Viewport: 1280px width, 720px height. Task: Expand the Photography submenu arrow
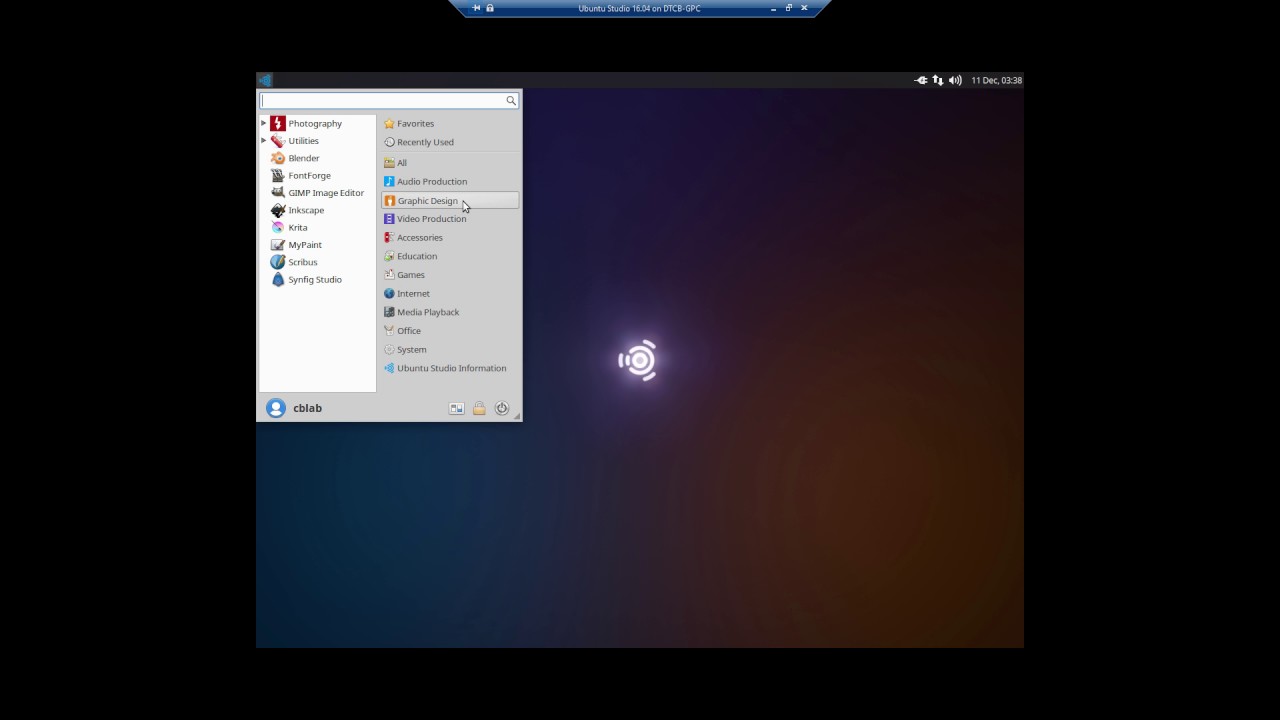264,123
